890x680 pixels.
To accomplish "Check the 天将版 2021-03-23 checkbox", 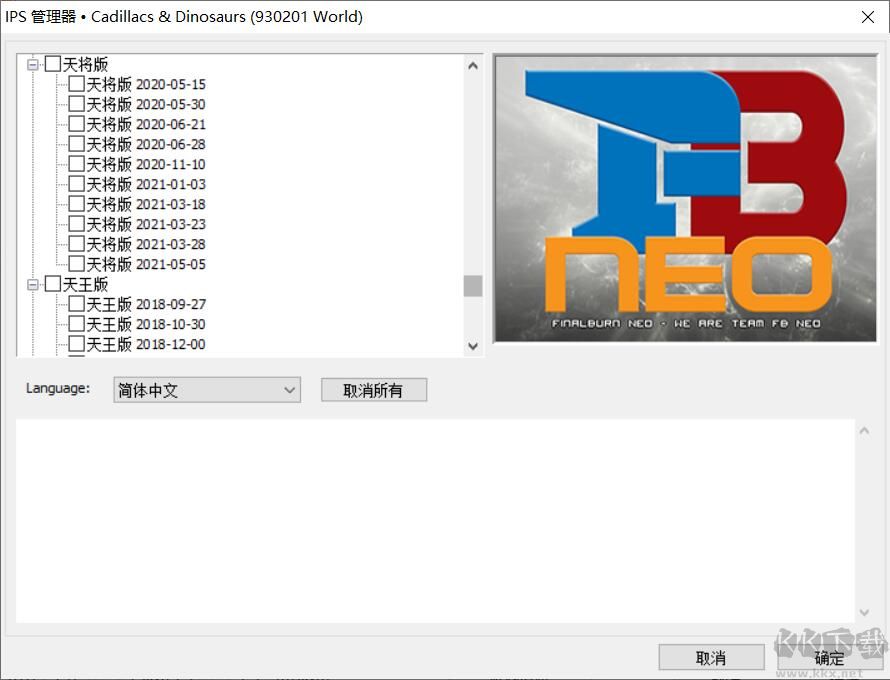I will pyautogui.click(x=77, y=224).
